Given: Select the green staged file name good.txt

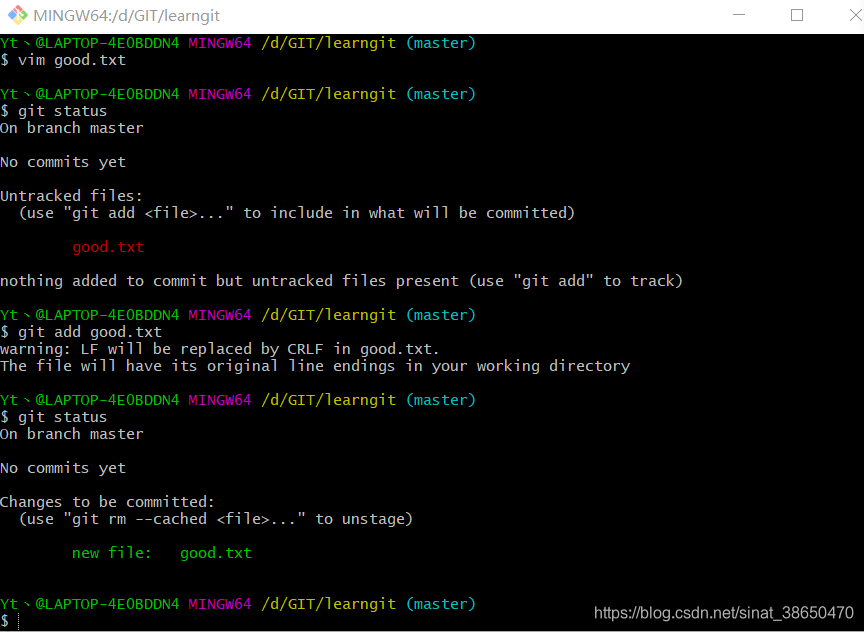Looking at the screenshot, I should coord(216,553).
